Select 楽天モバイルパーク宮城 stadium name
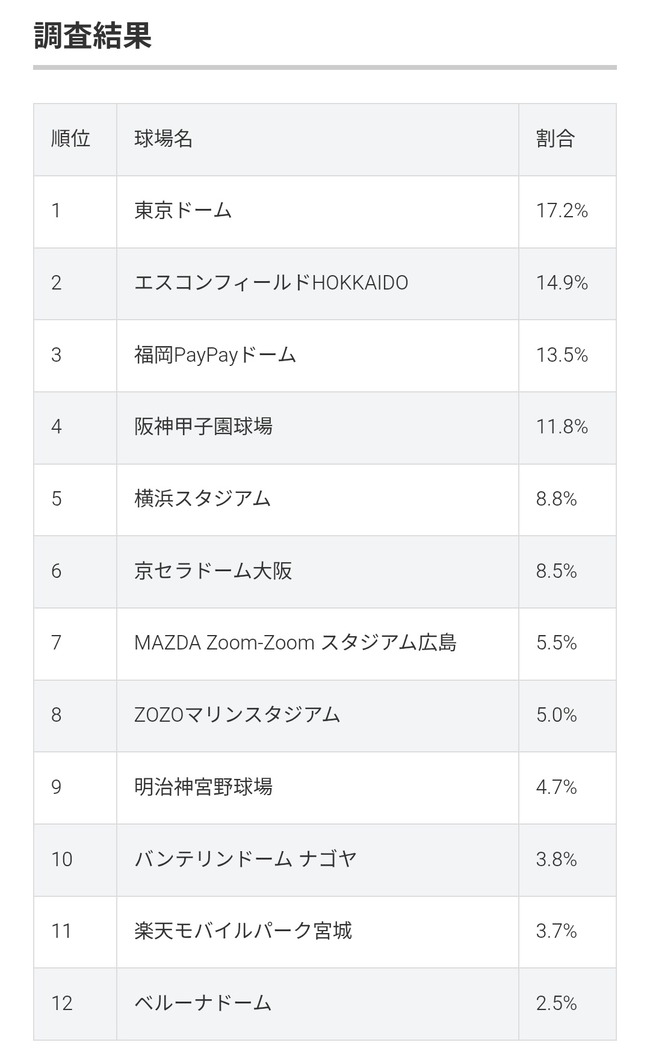 243,931
